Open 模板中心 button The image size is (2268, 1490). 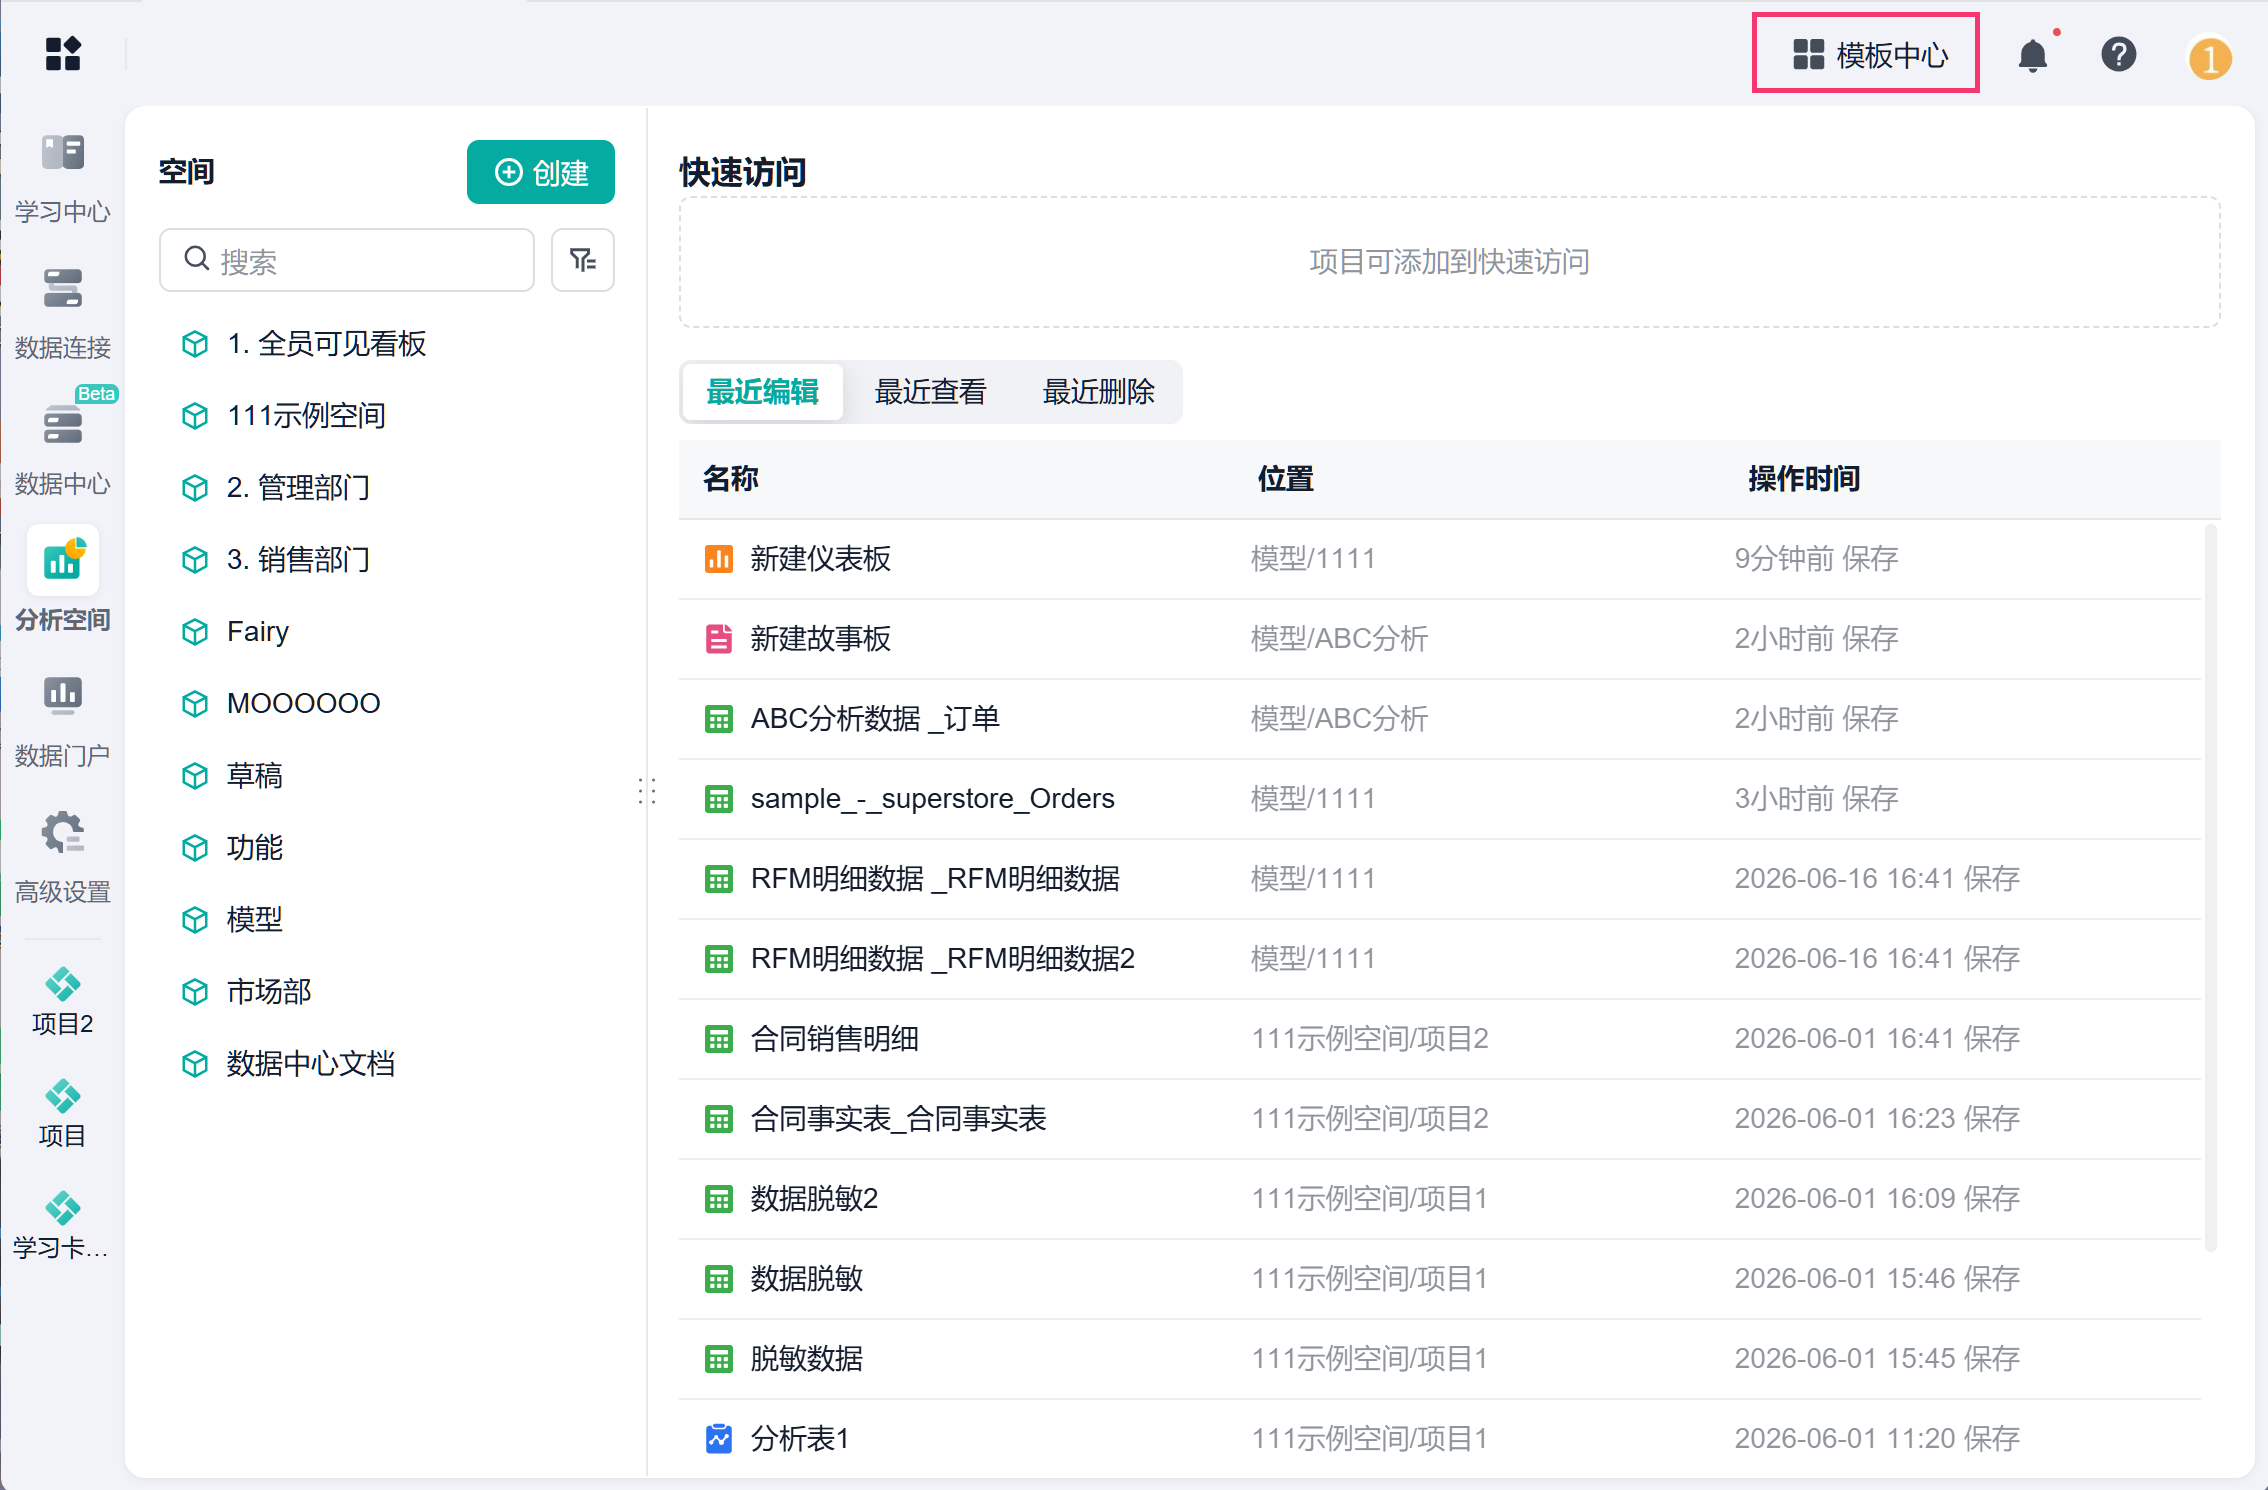(x=1867, y=54)
